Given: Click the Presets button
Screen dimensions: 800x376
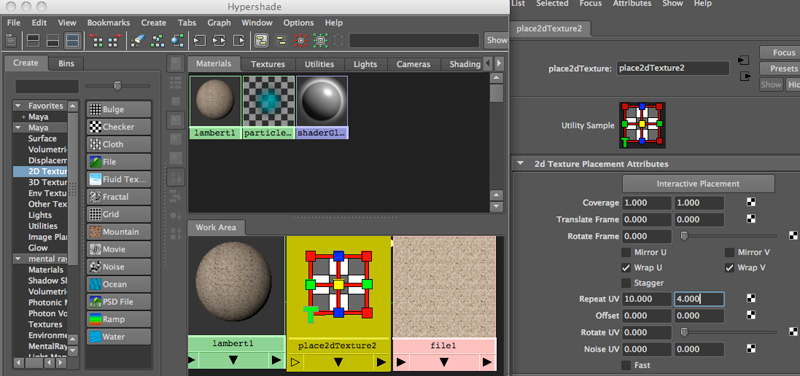Looking at the screenshot, I should [x=781, y=68].
